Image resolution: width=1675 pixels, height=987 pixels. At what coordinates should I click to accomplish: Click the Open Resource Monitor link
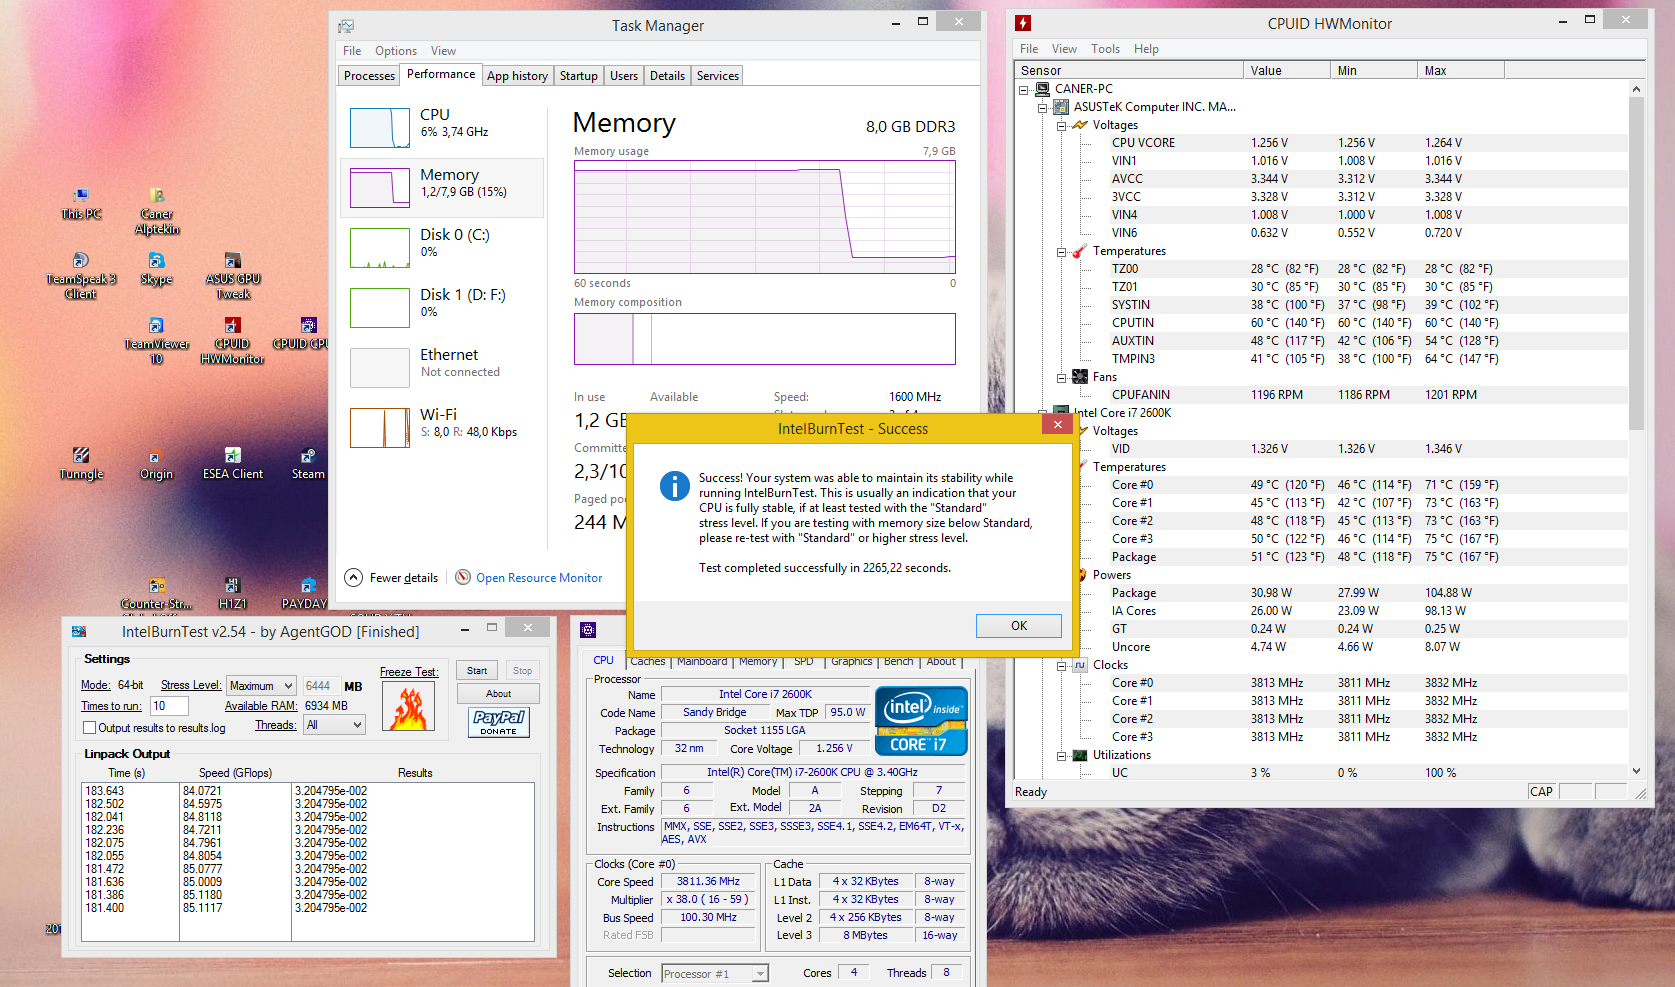point(539,578)
